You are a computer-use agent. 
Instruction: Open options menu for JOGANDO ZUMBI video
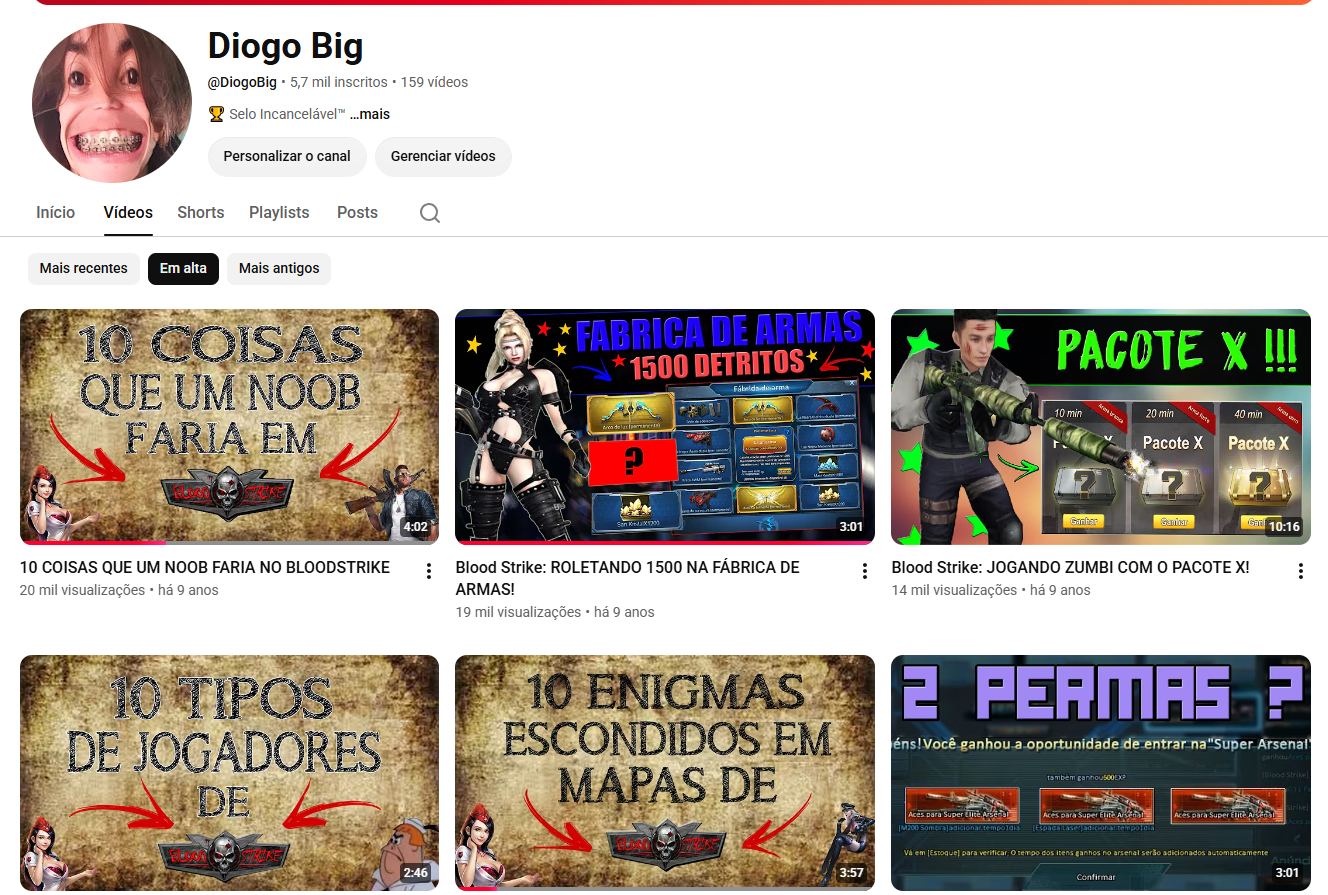click(1301, 571)
